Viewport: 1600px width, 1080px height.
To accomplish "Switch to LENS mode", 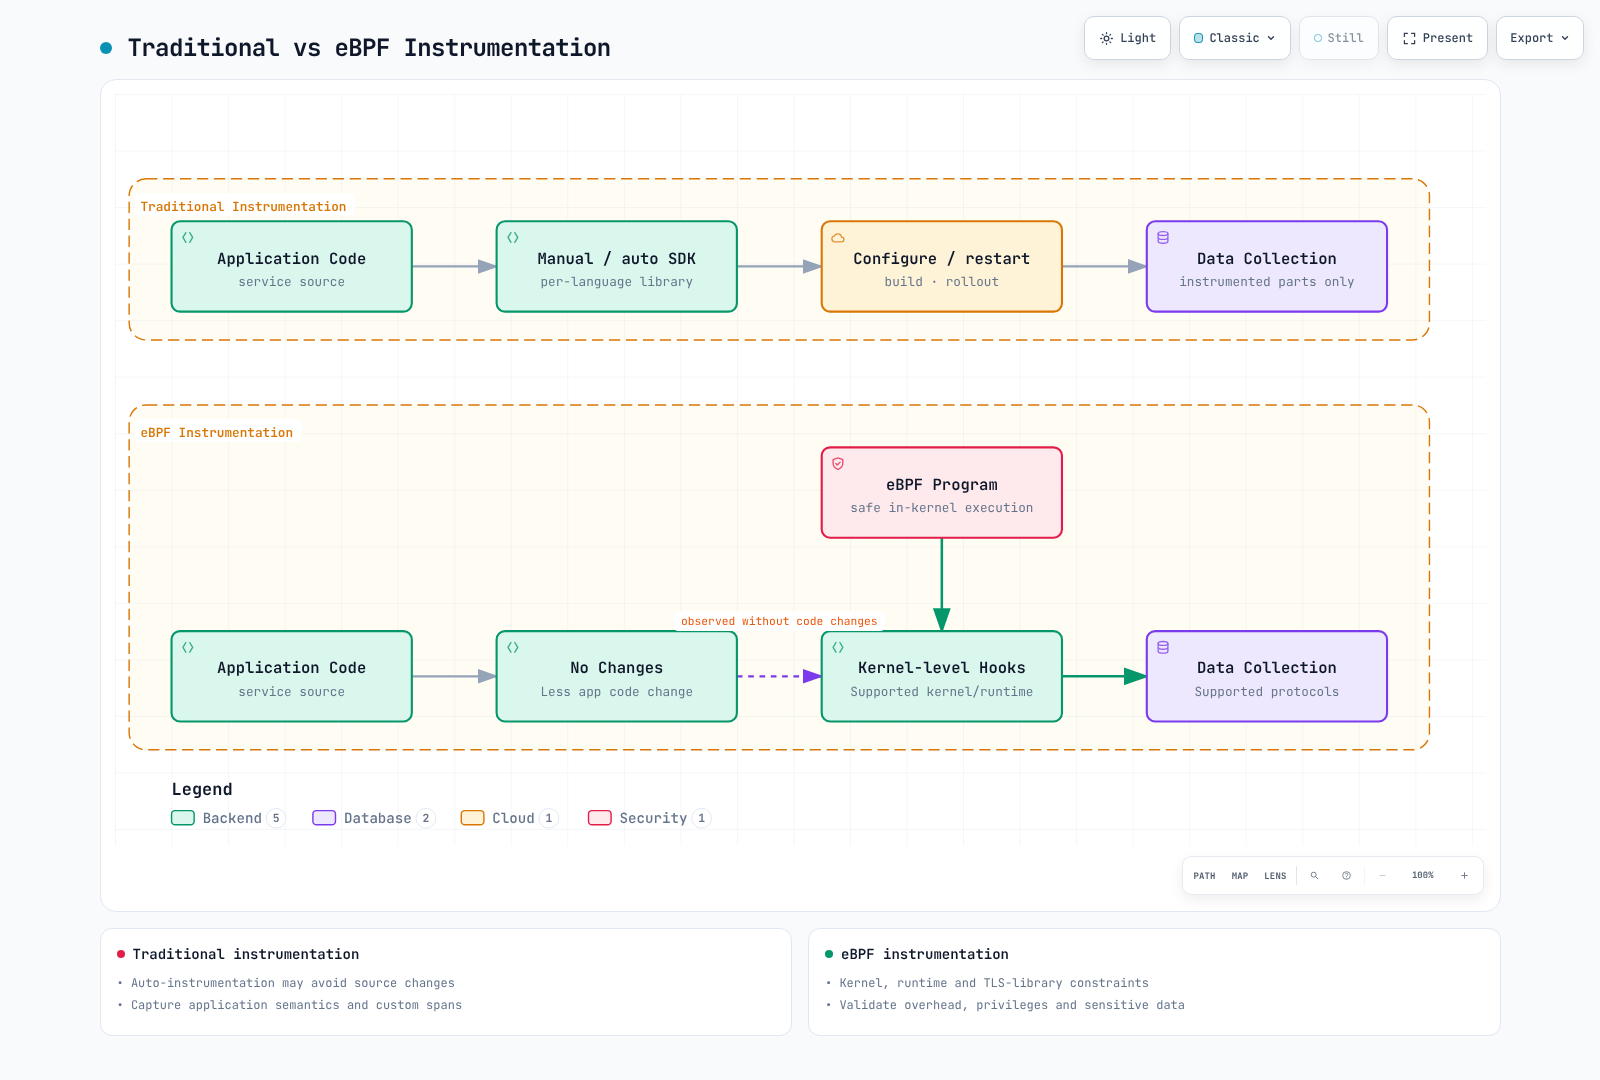I will click(1275, 876).
